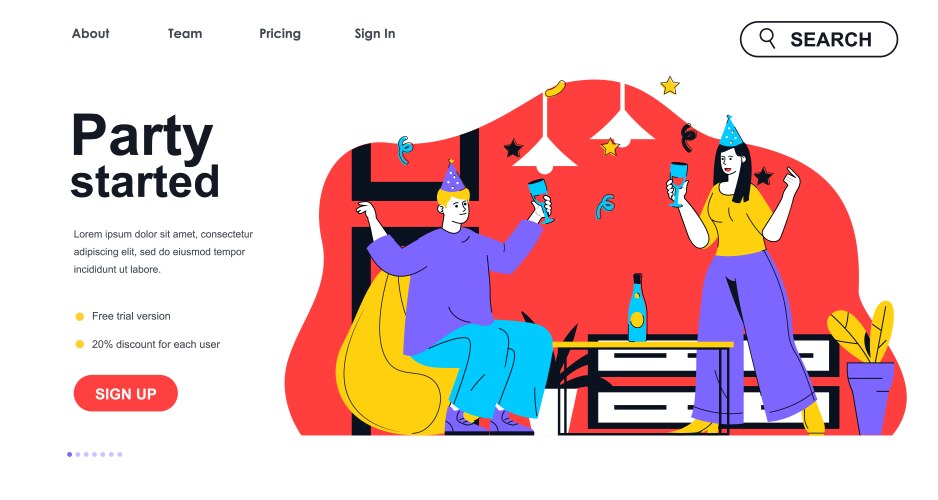This screenshot has height=500, width=938.
Task: Open the Pricing link in navigation
Action: [280, 34]
